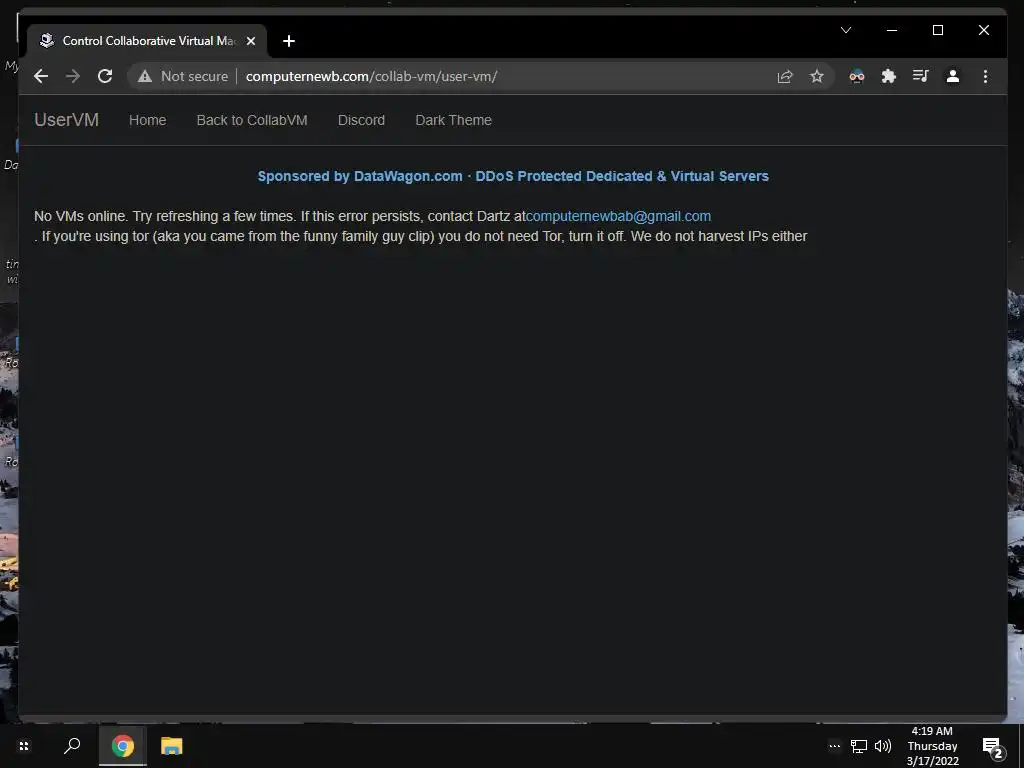Open the taskbar search magnifier

(72, 746)
